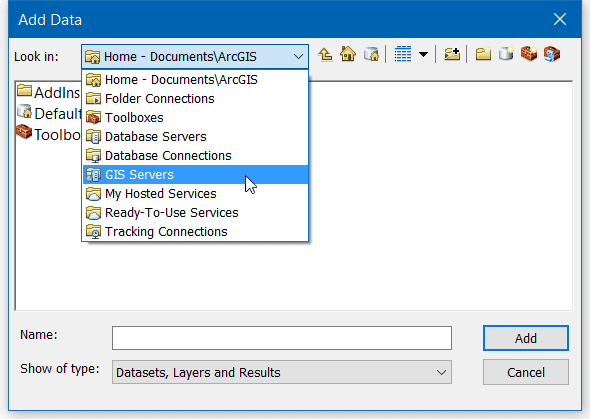Viewport: 590px width, 419px height.
Task: Choose Tracking Connections in the list
Action: 195,232
